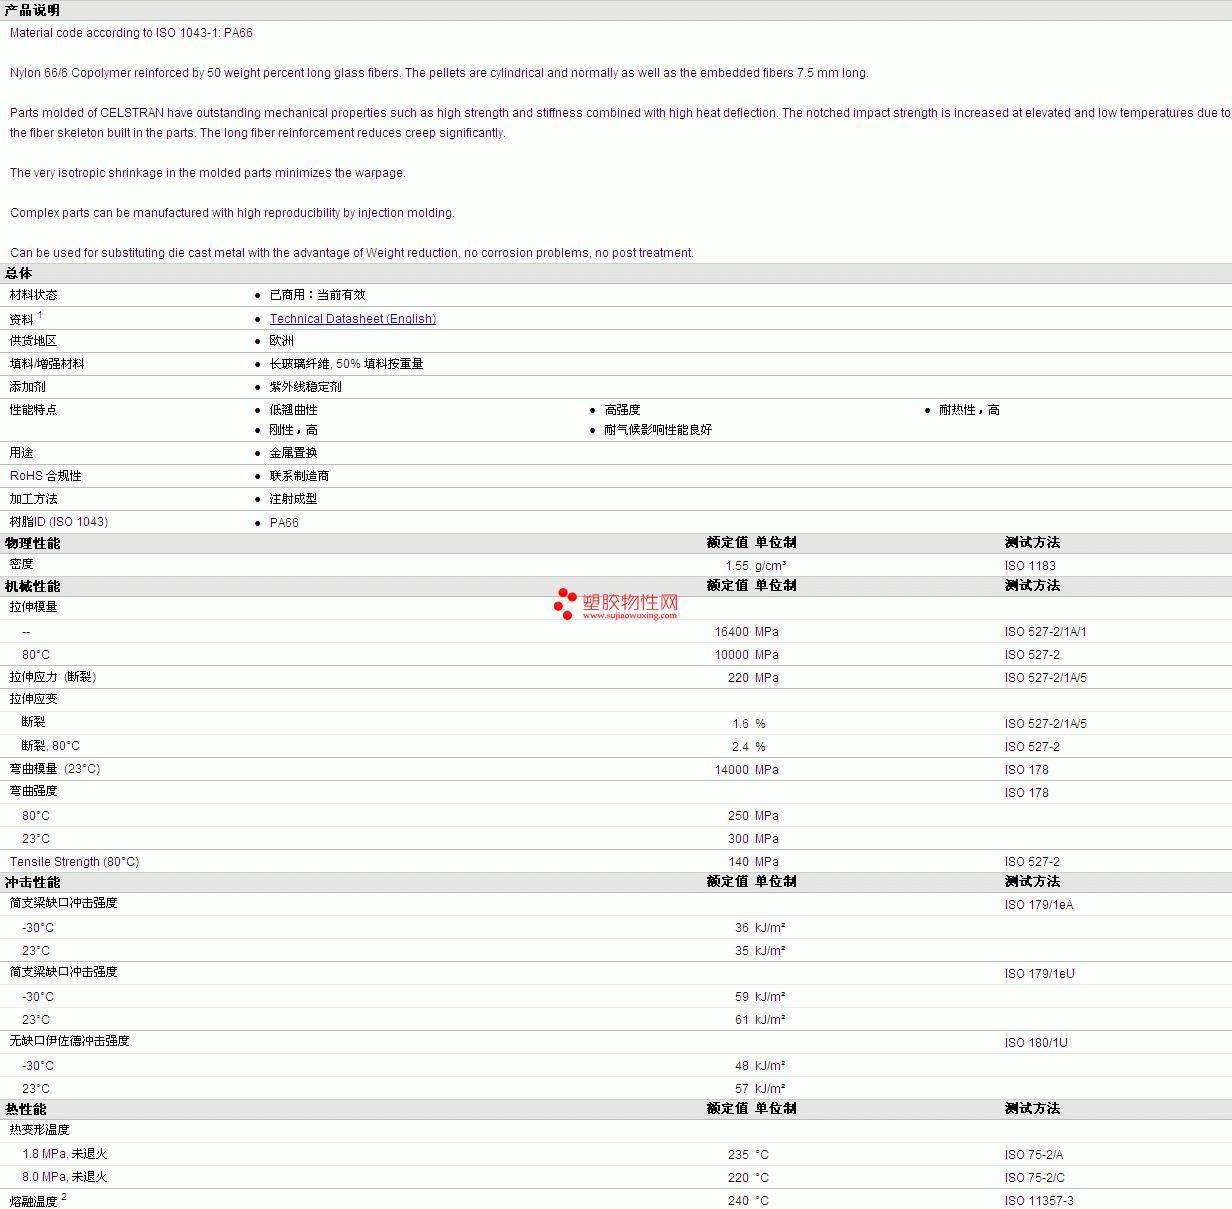
Task: Click the 产品说明 section header
Action: tap(33, 10)
